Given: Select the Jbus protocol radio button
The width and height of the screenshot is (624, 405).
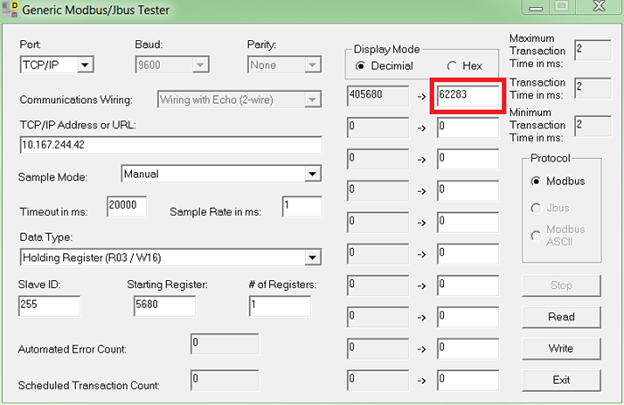Looking at the screenshot, I should click(536, 208).
